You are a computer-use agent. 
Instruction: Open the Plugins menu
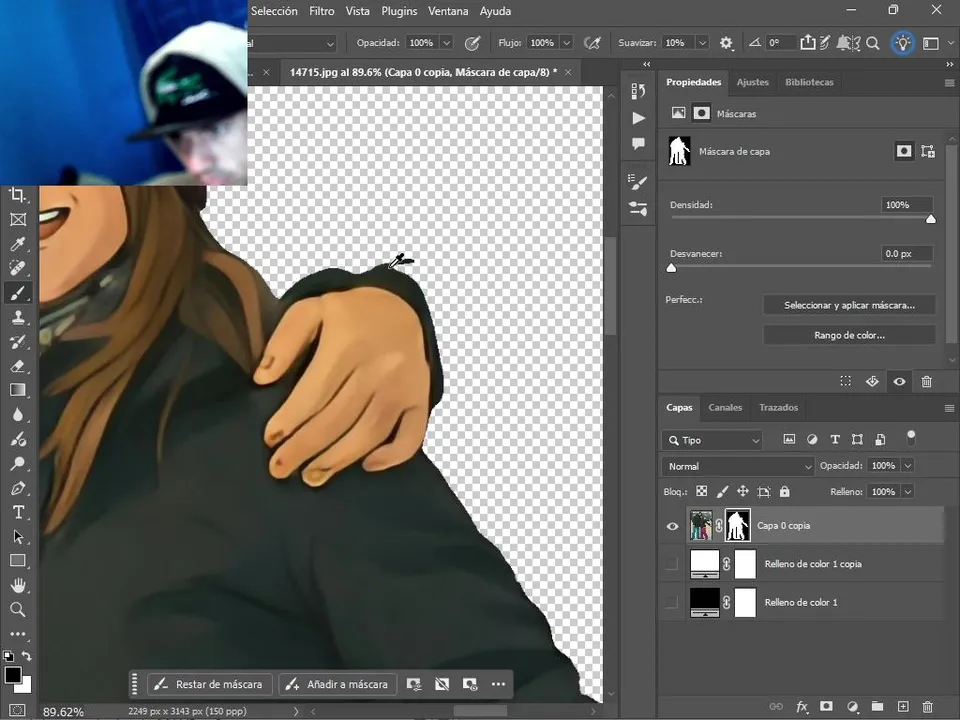(399, 11)
